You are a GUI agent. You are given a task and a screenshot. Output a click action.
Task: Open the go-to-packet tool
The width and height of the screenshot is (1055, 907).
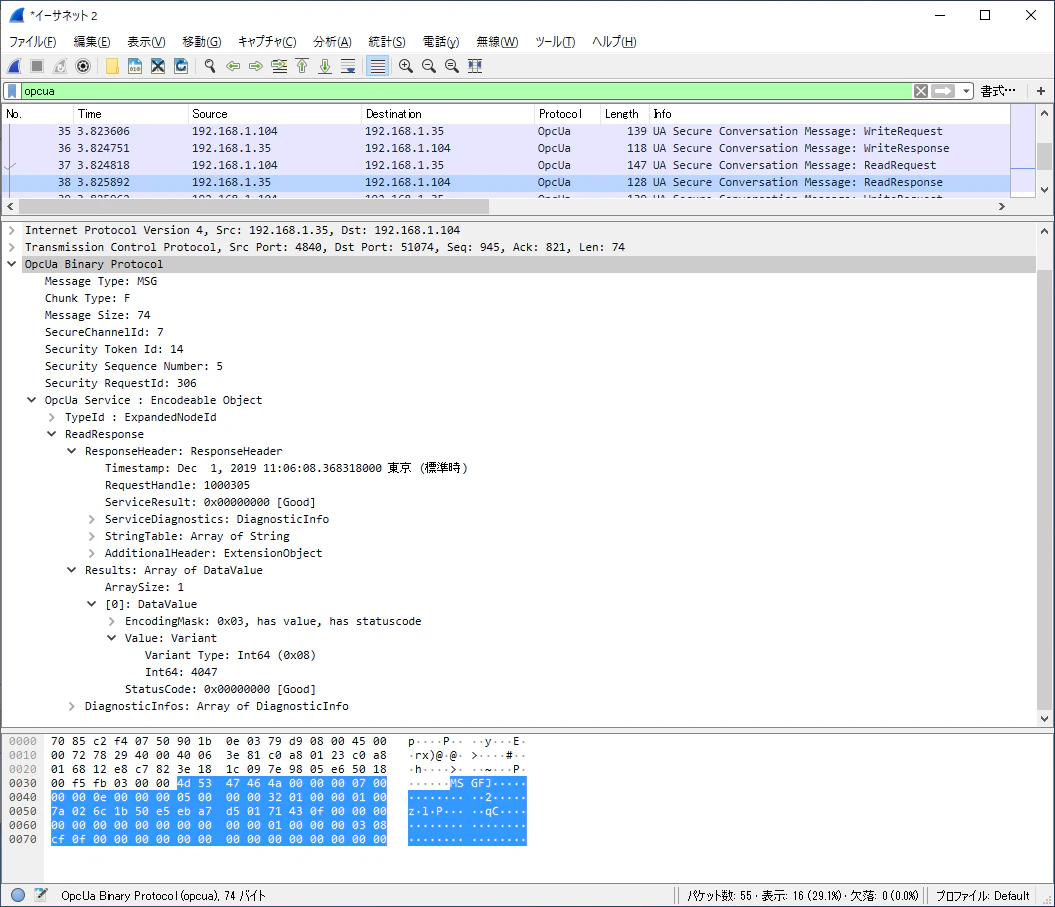[x=279, y=66]
